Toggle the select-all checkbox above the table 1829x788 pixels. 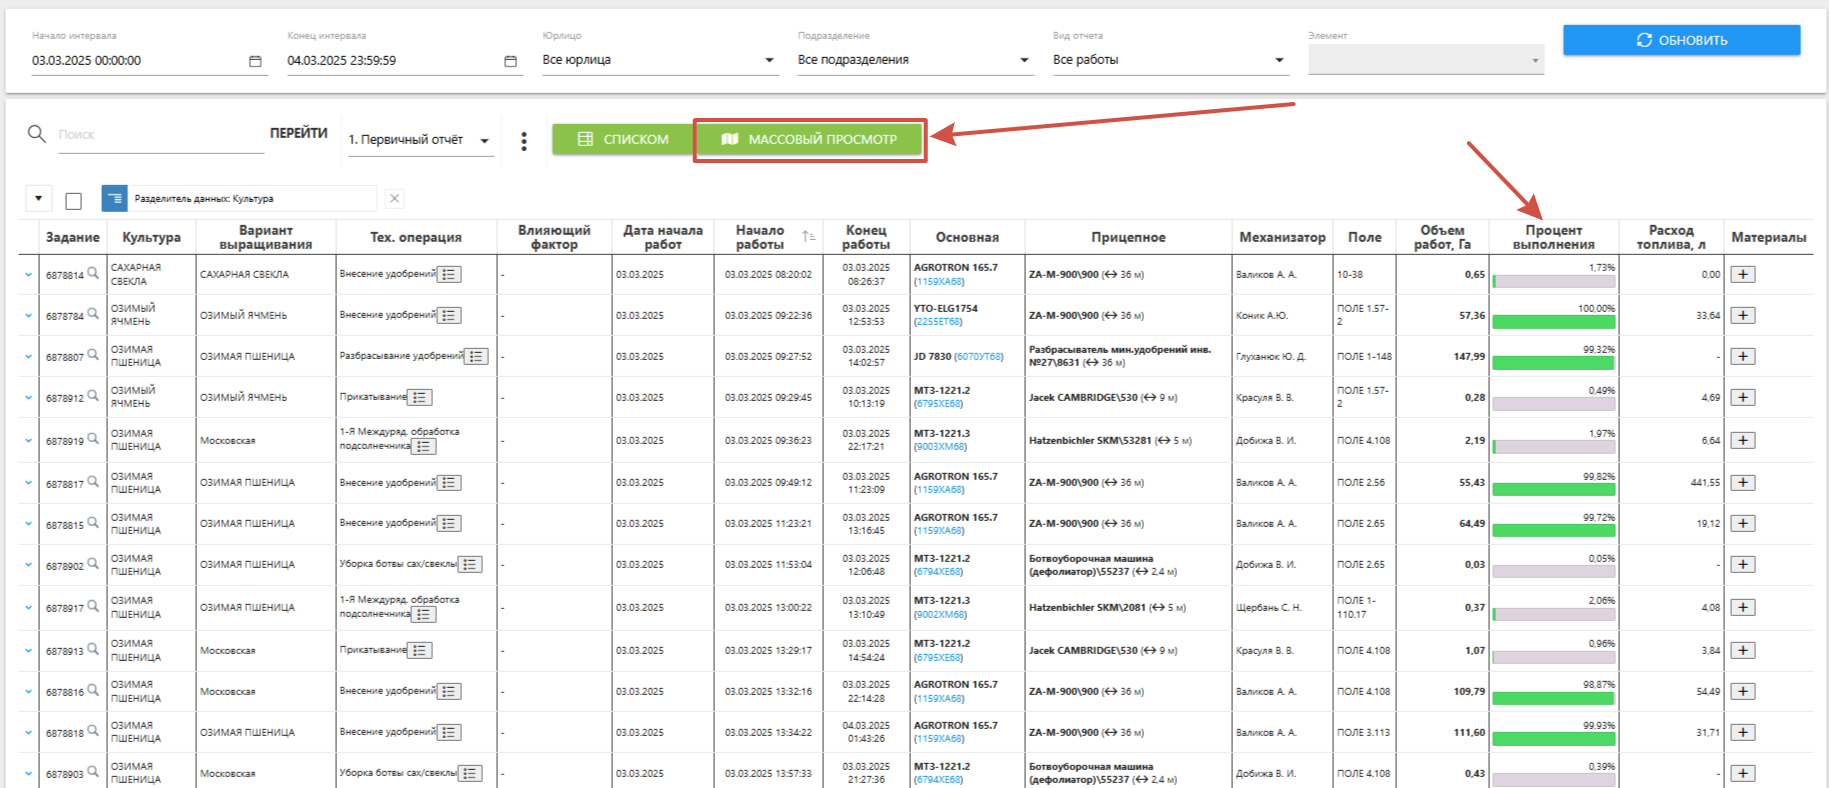[x=73, y=201]
